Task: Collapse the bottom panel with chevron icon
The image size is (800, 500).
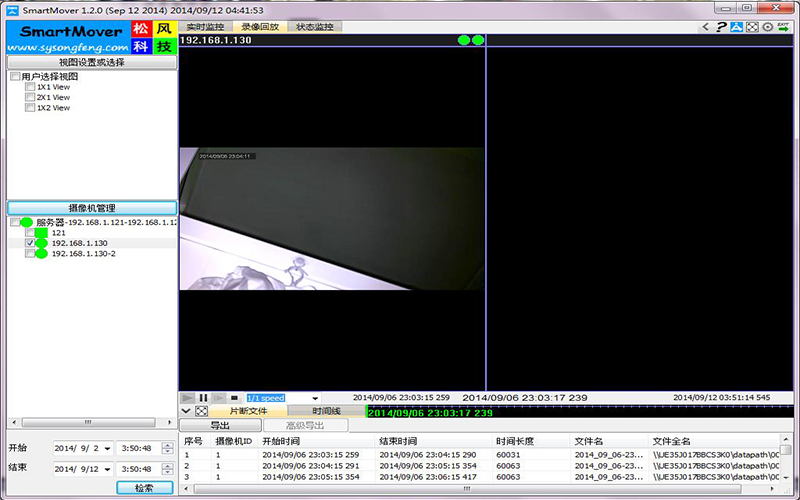Action: pos(186,411)
